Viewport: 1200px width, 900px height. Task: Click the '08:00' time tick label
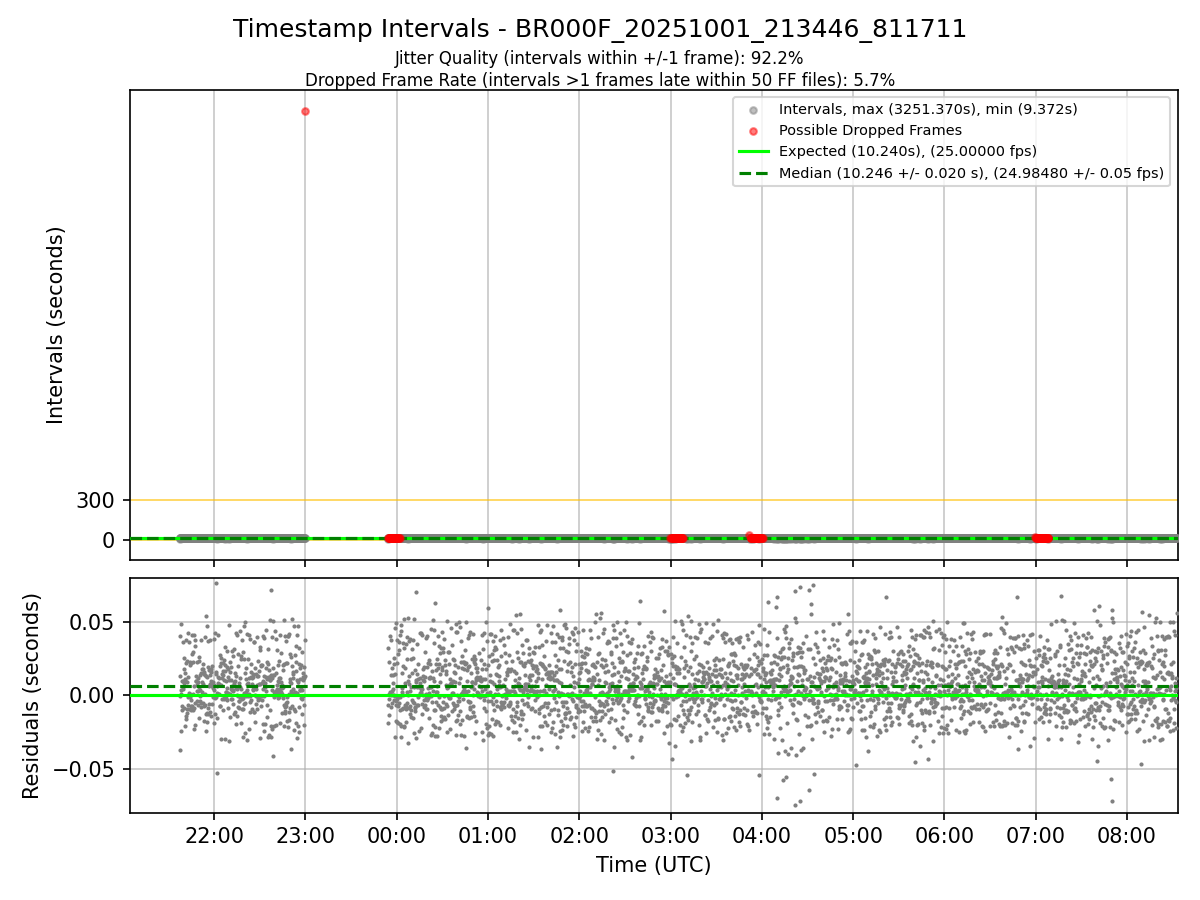click(x=1127, y=836)
